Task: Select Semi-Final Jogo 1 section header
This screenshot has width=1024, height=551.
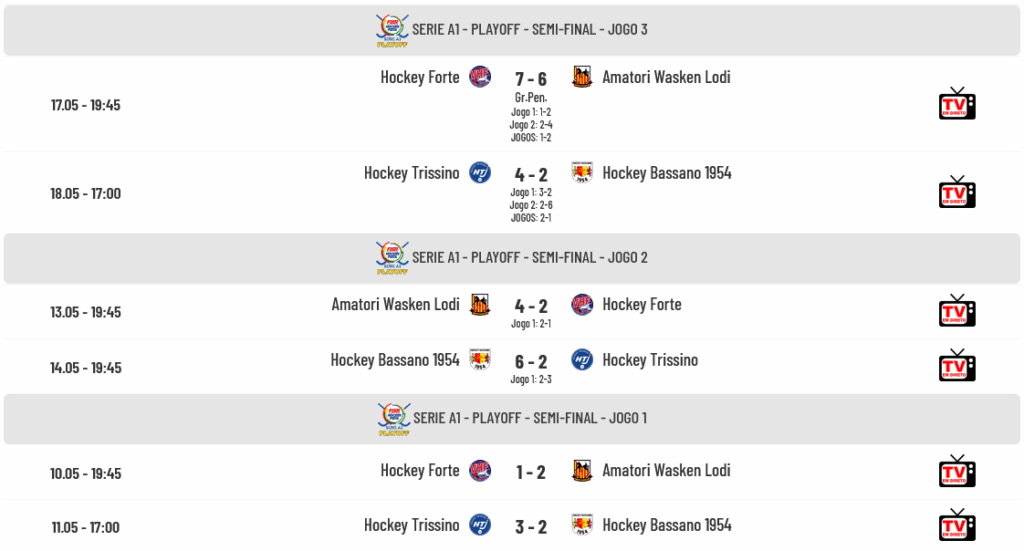Action: click(512, 419)
